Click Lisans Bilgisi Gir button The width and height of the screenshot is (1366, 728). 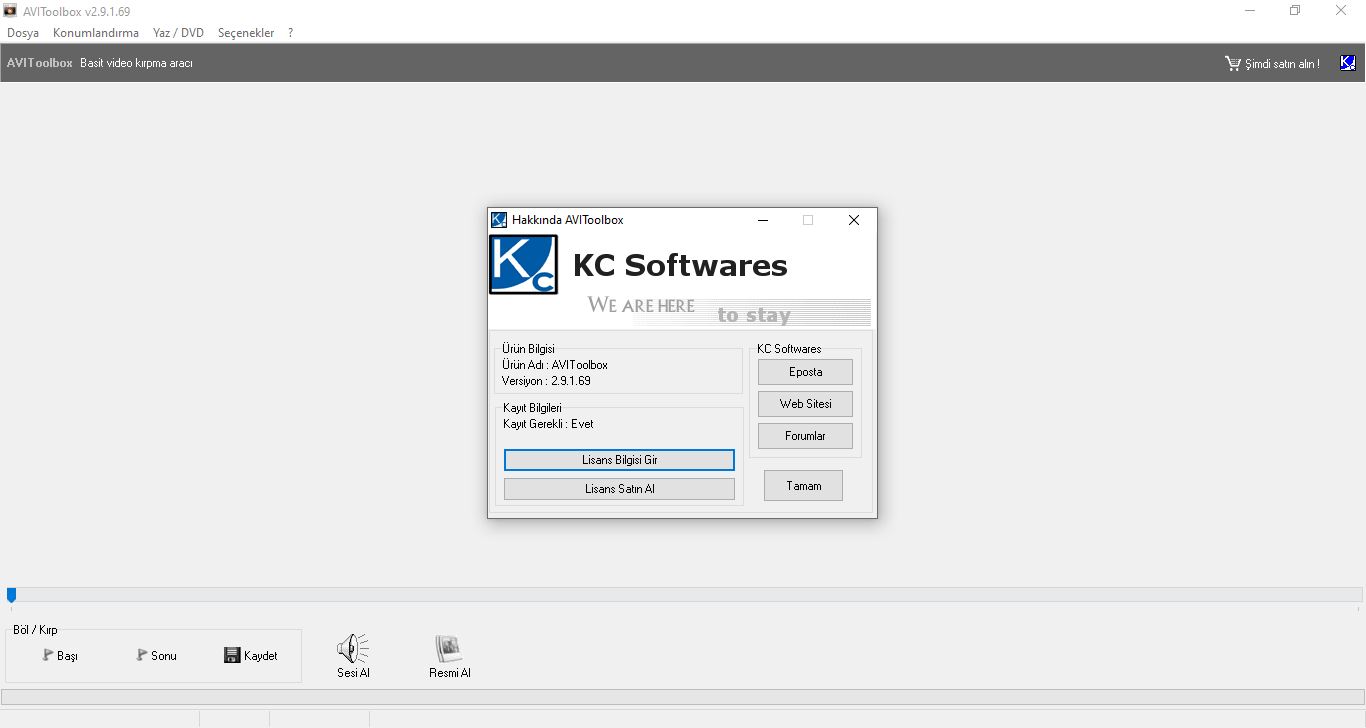619,460
